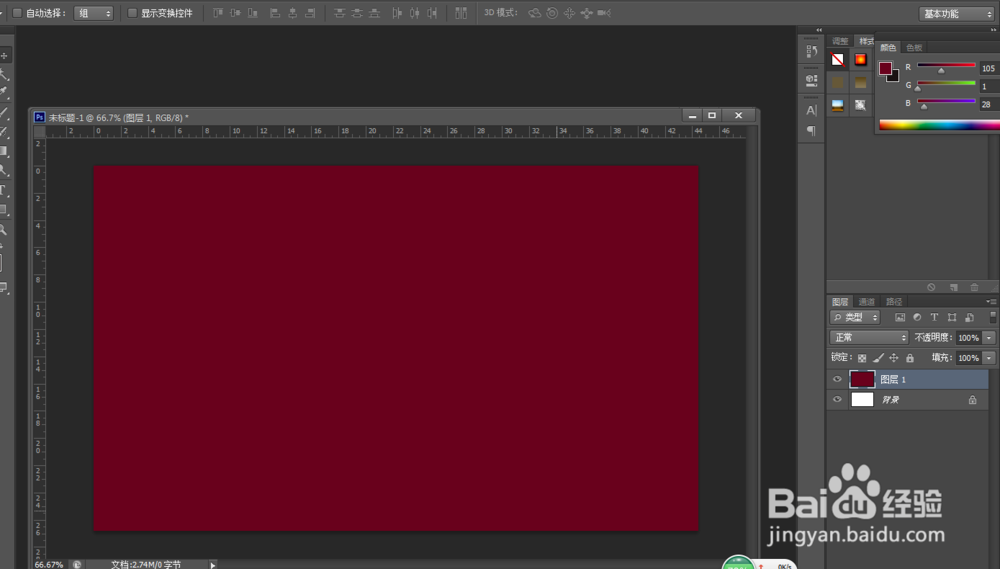The image size is (1000, 569).
Task: Select 3D roll mode icon
Action: tap(552, 13)
